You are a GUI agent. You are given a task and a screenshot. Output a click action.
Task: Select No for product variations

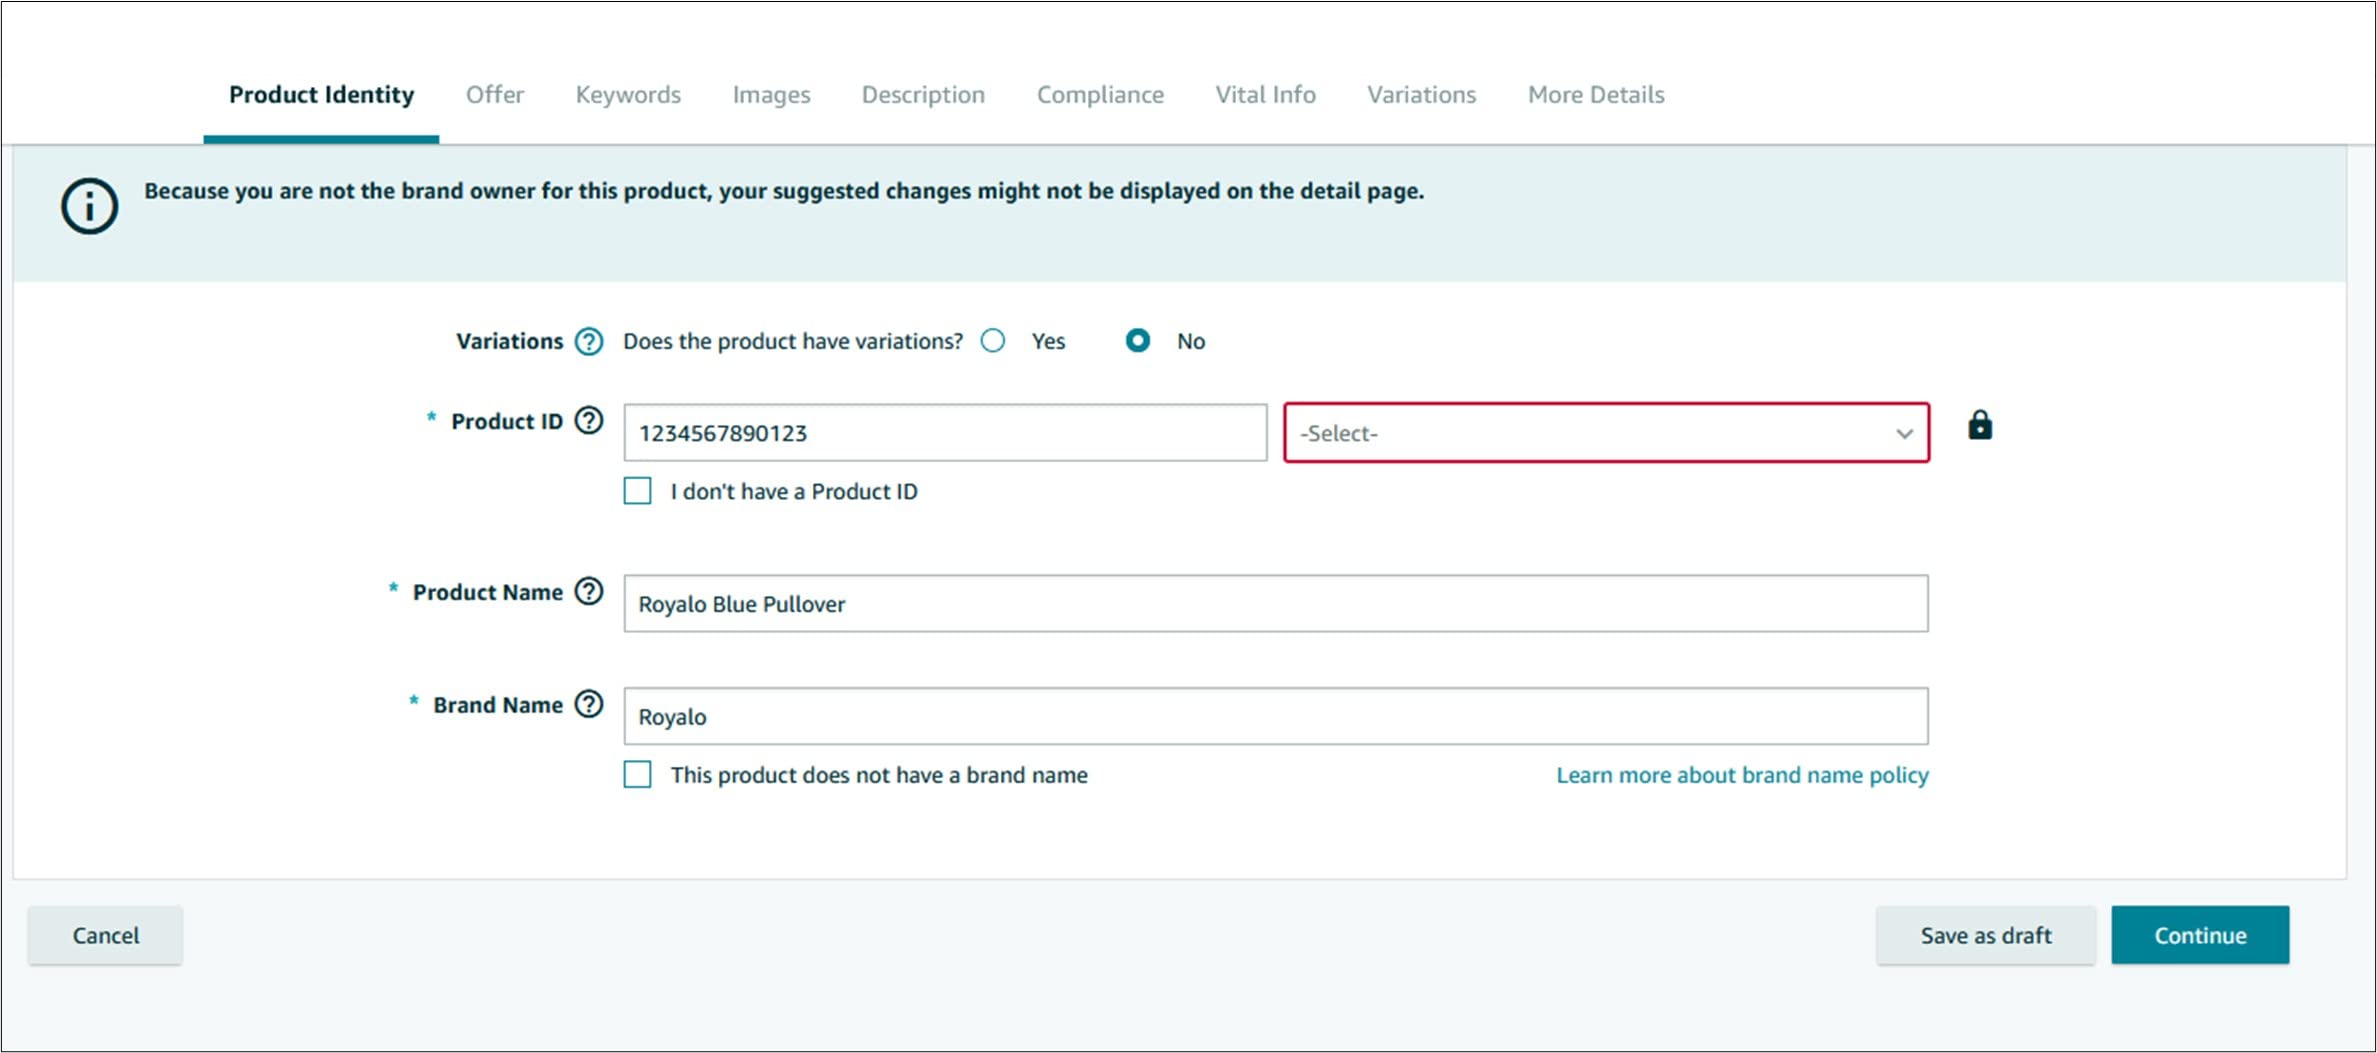pos(1137,341)
